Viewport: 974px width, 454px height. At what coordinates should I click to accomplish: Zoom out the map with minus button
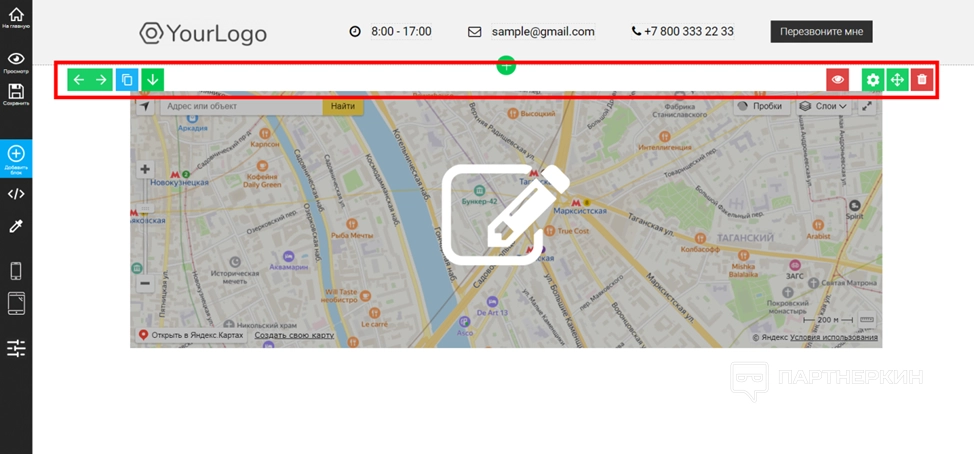click(x=145, y=284)
